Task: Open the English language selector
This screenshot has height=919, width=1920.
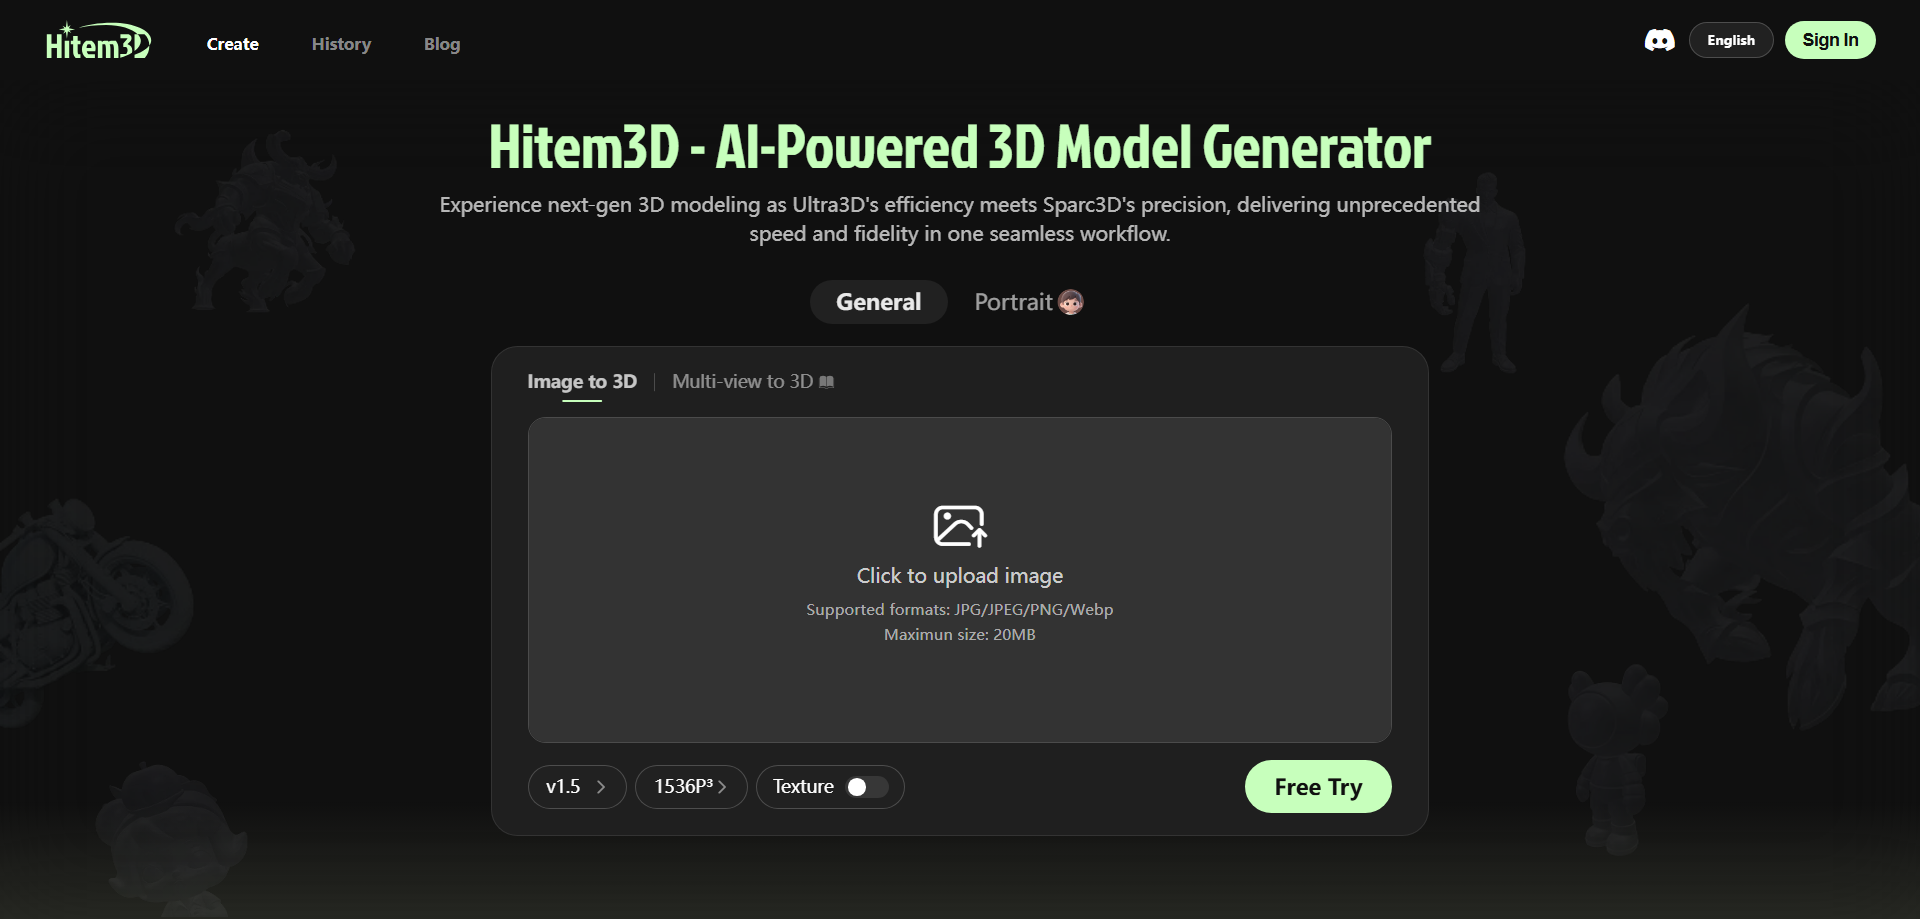Action: pos(1730,40)
